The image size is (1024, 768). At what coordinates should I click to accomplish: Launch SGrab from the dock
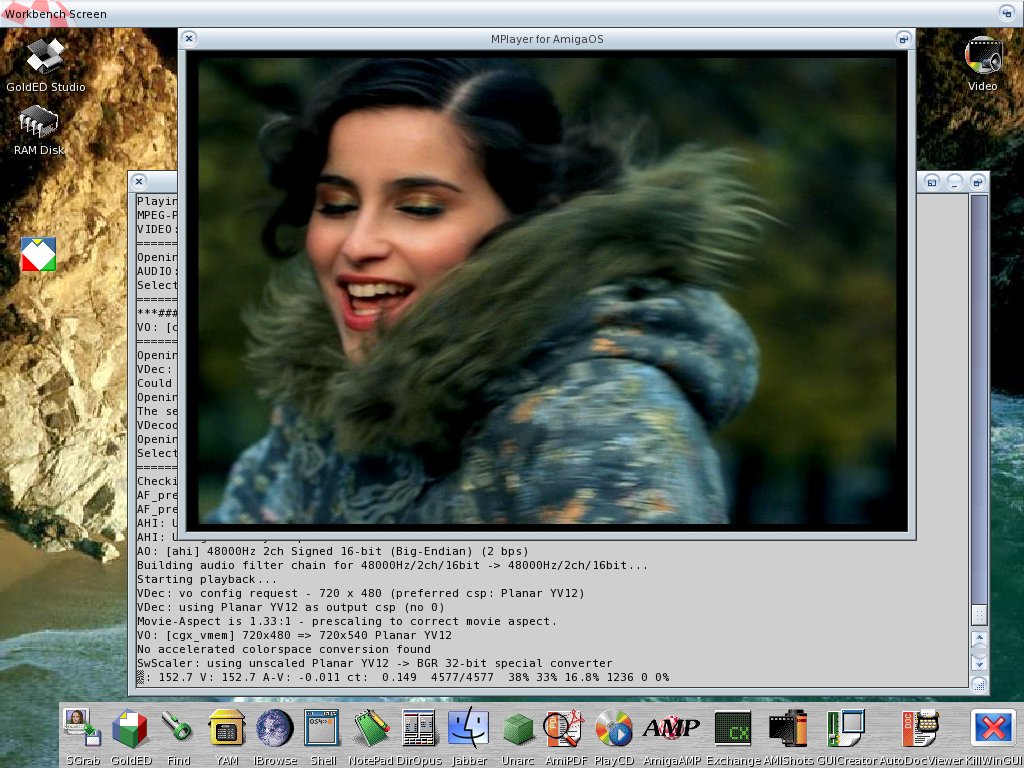tap(78, 730)
